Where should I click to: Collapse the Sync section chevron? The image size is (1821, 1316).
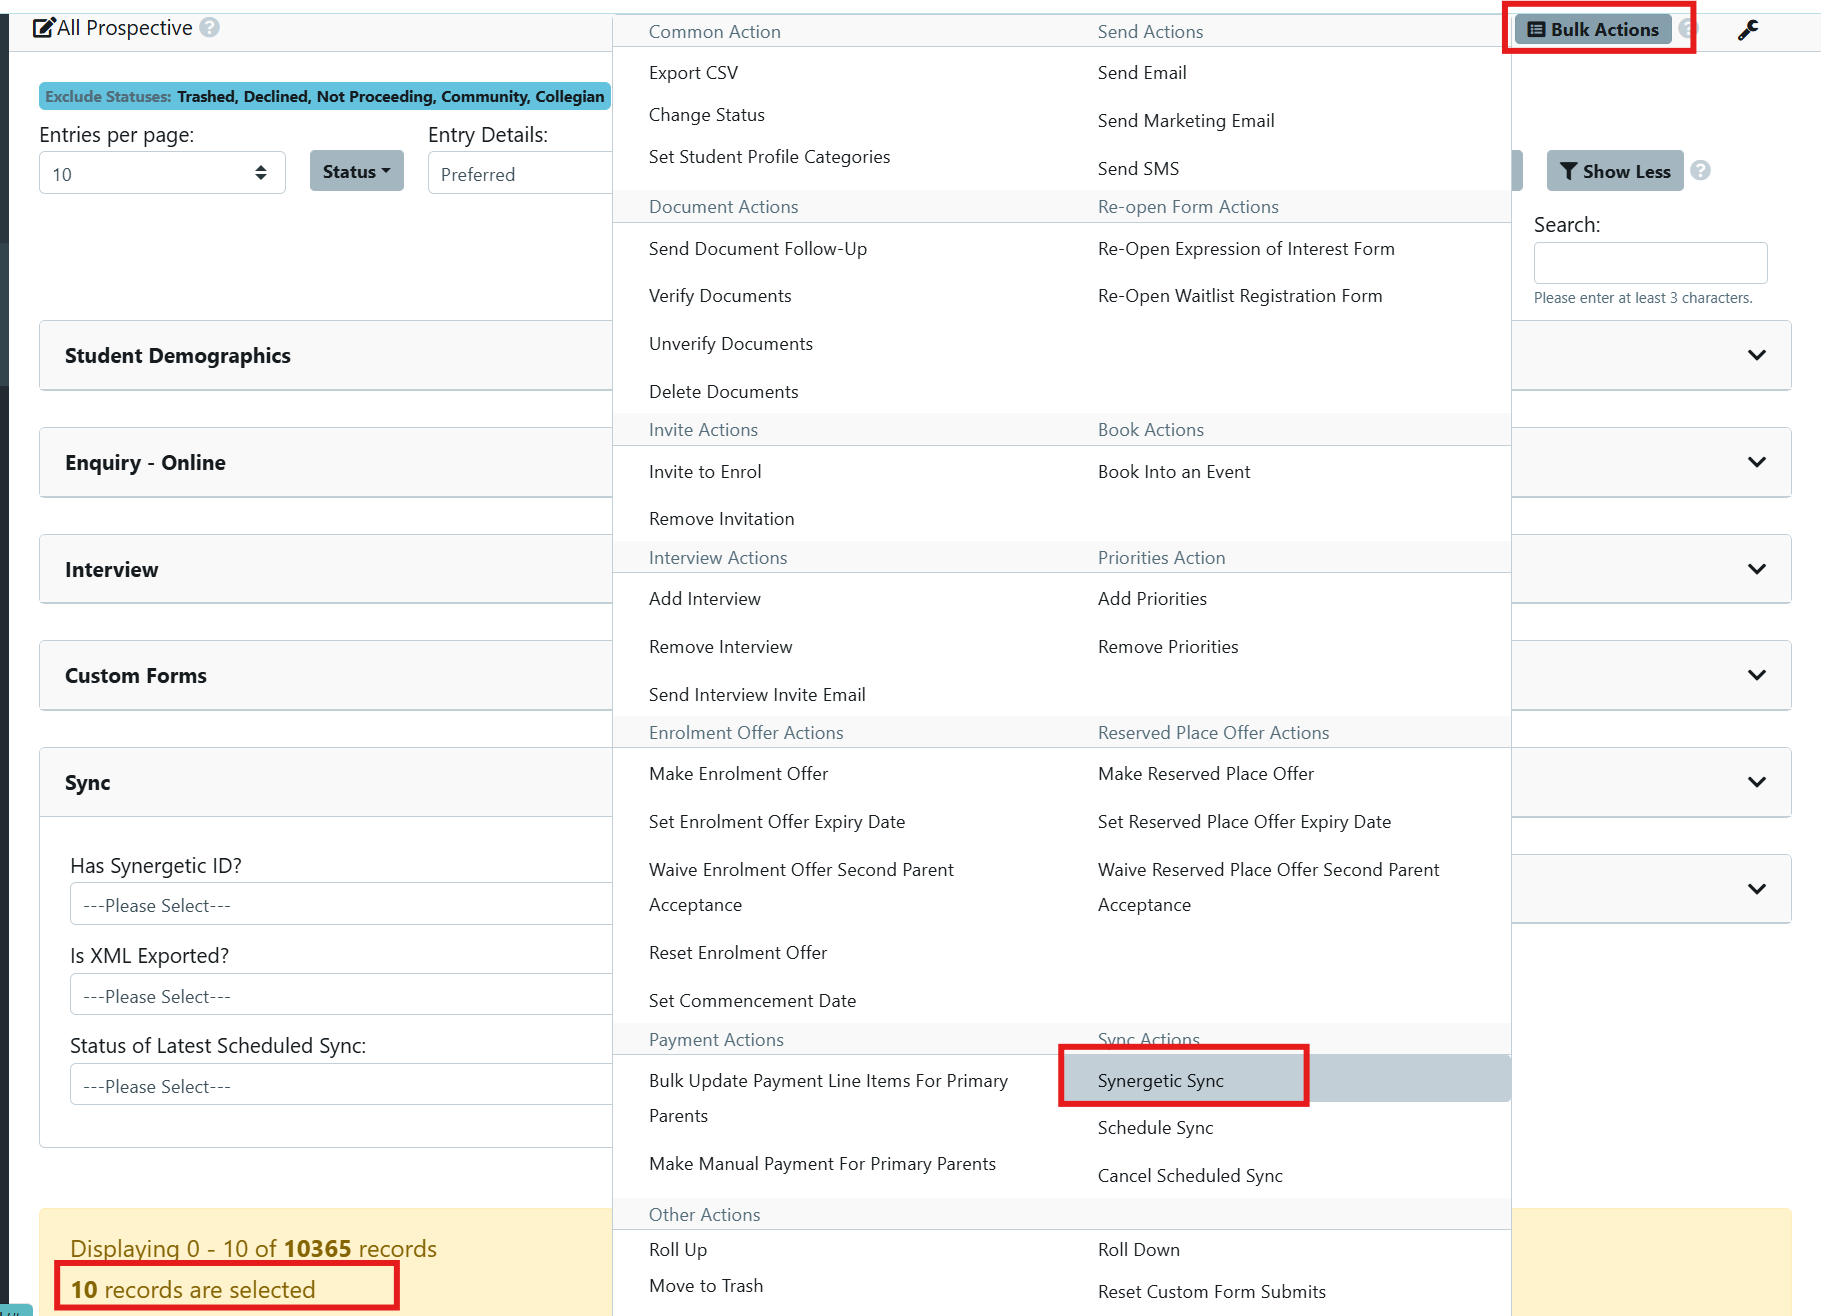click(1757, 782)
